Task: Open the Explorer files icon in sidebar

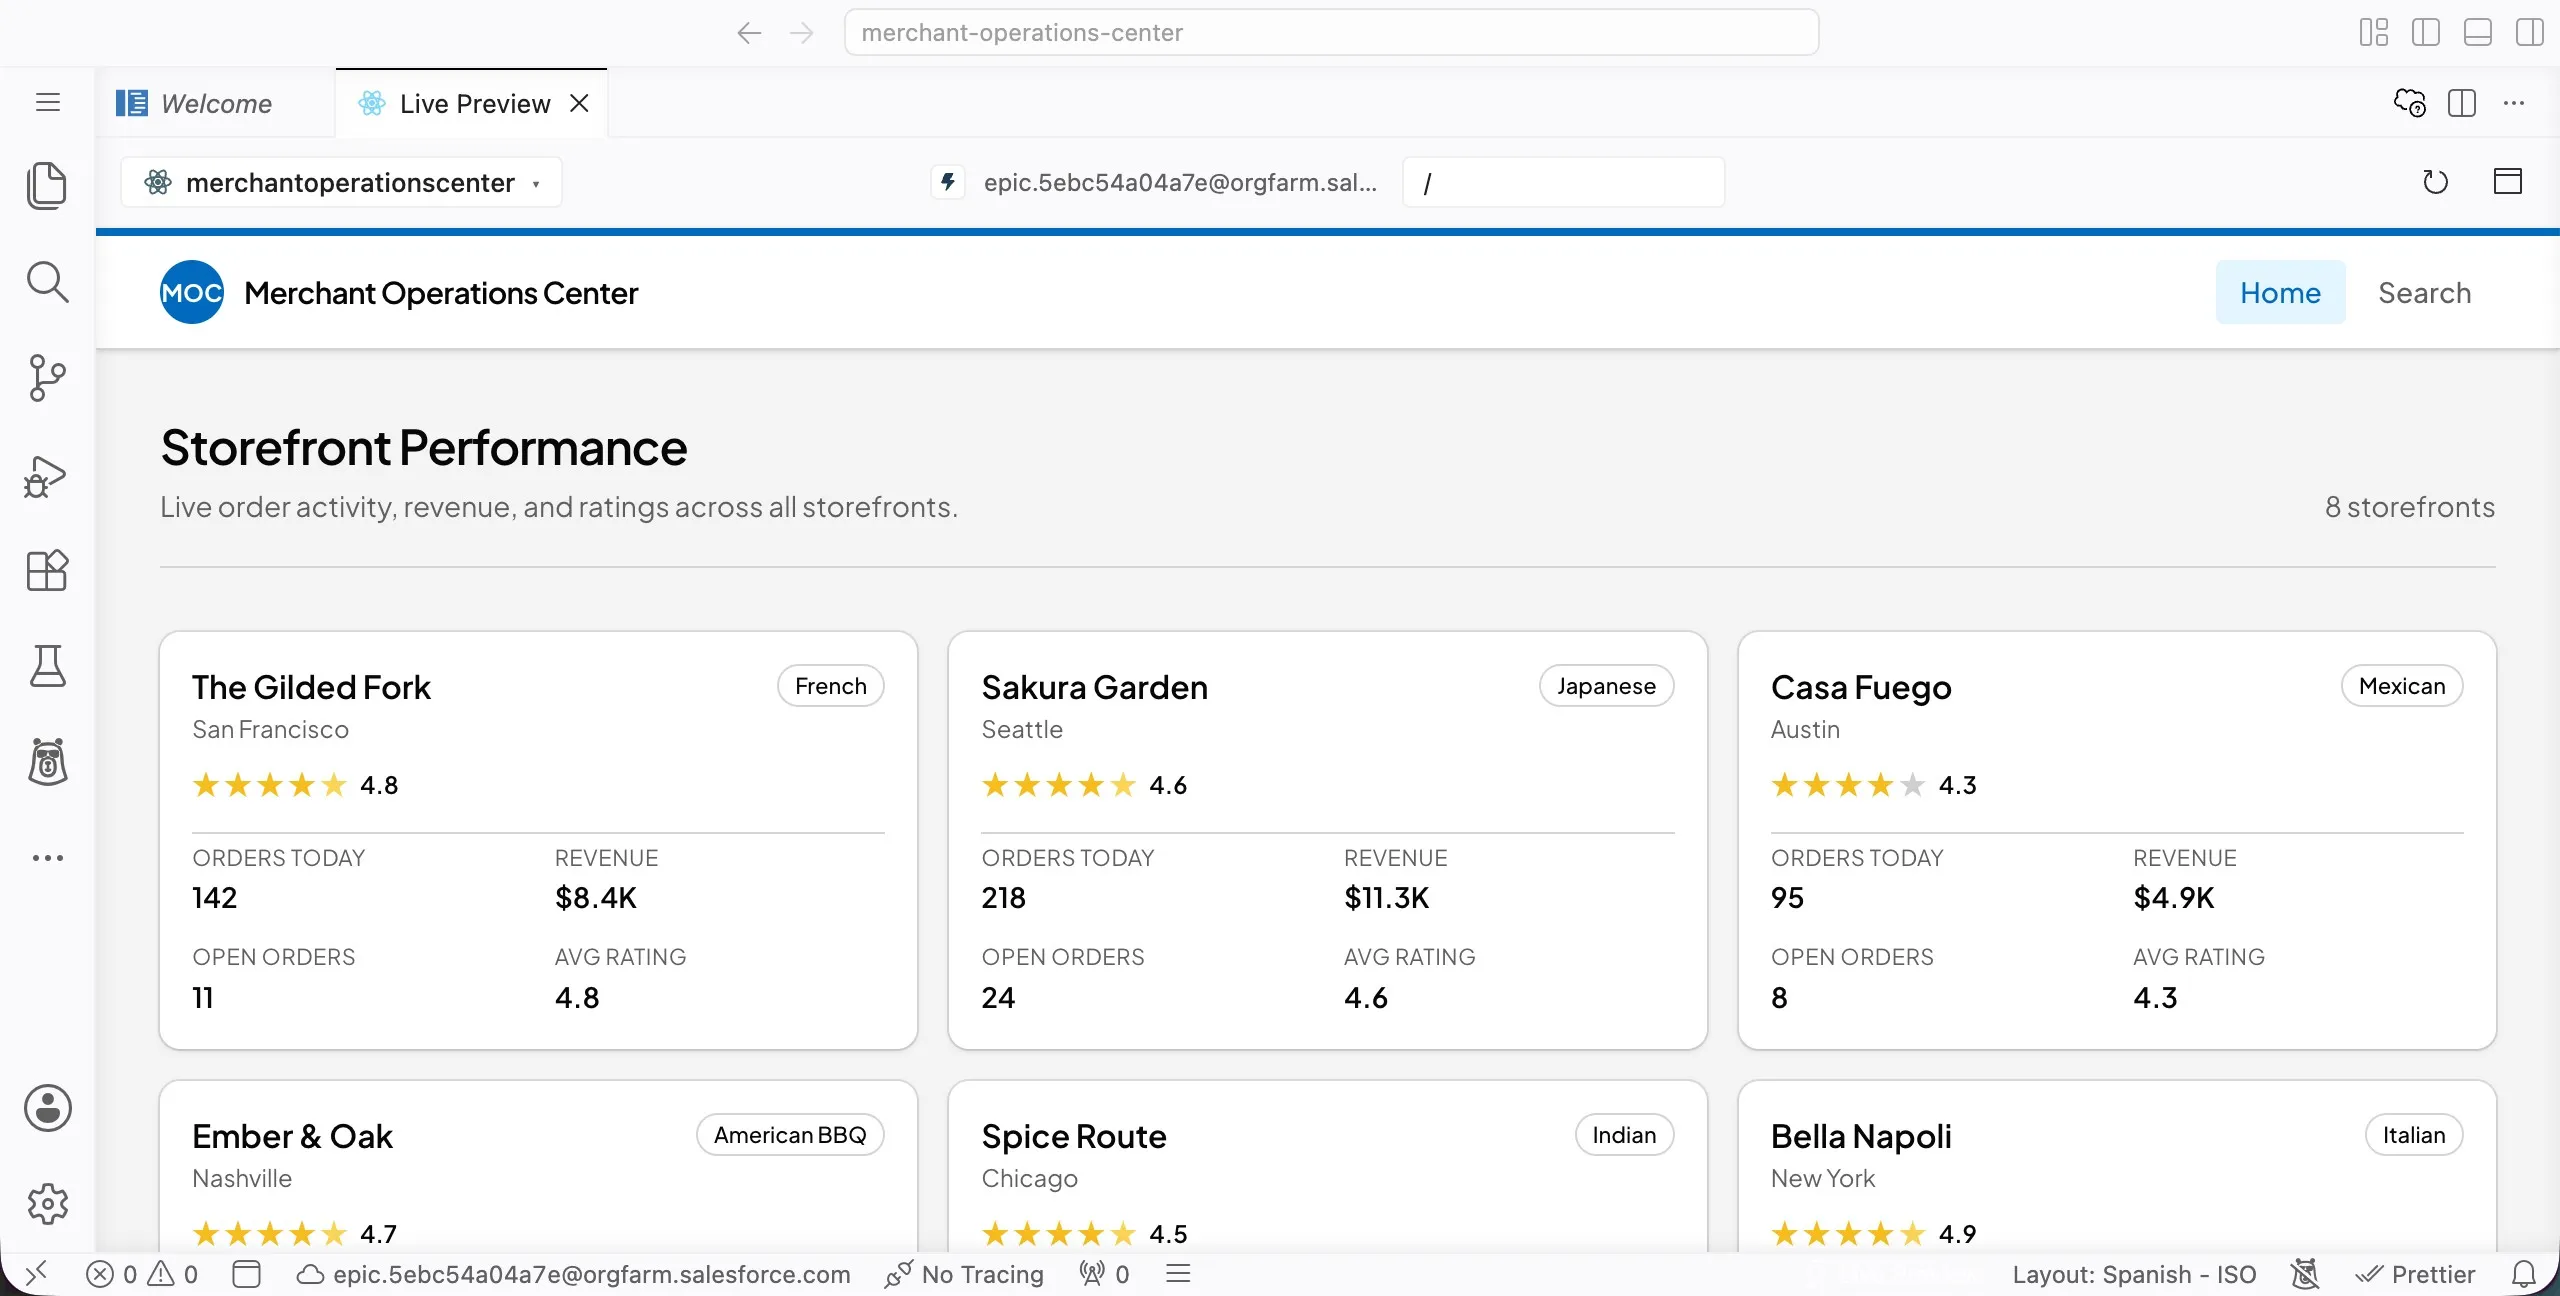Action: click(47, 186)
